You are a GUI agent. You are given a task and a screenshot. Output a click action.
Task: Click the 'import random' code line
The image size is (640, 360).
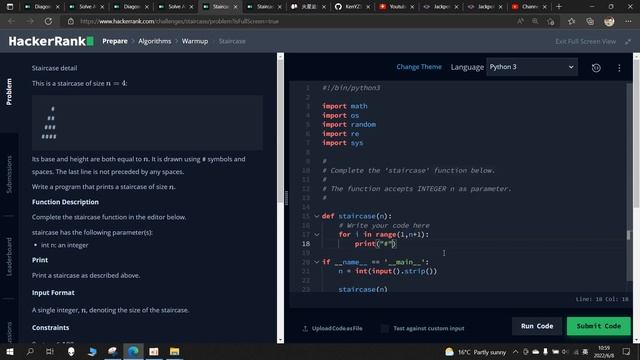[349, 124]
